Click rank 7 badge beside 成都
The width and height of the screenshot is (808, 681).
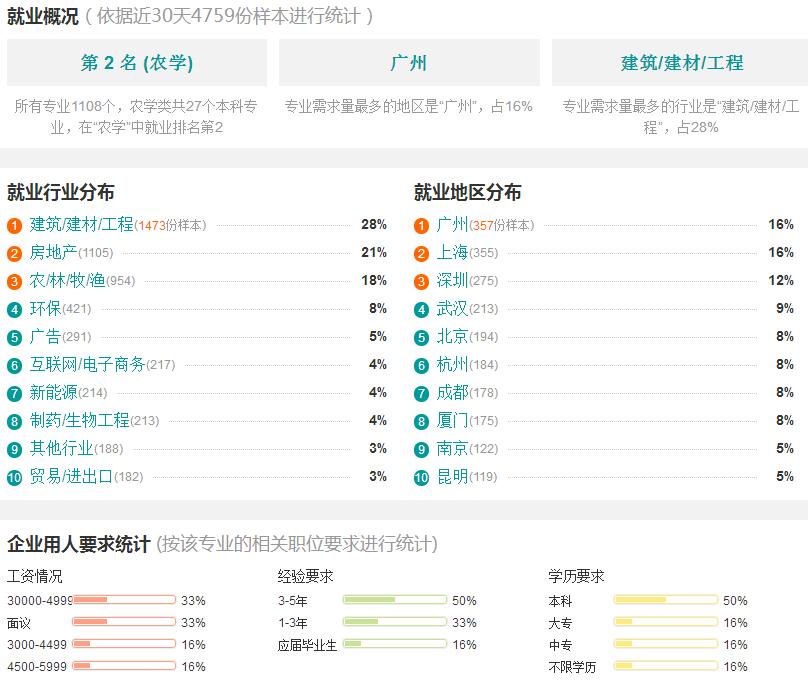[x=422, y=394]
